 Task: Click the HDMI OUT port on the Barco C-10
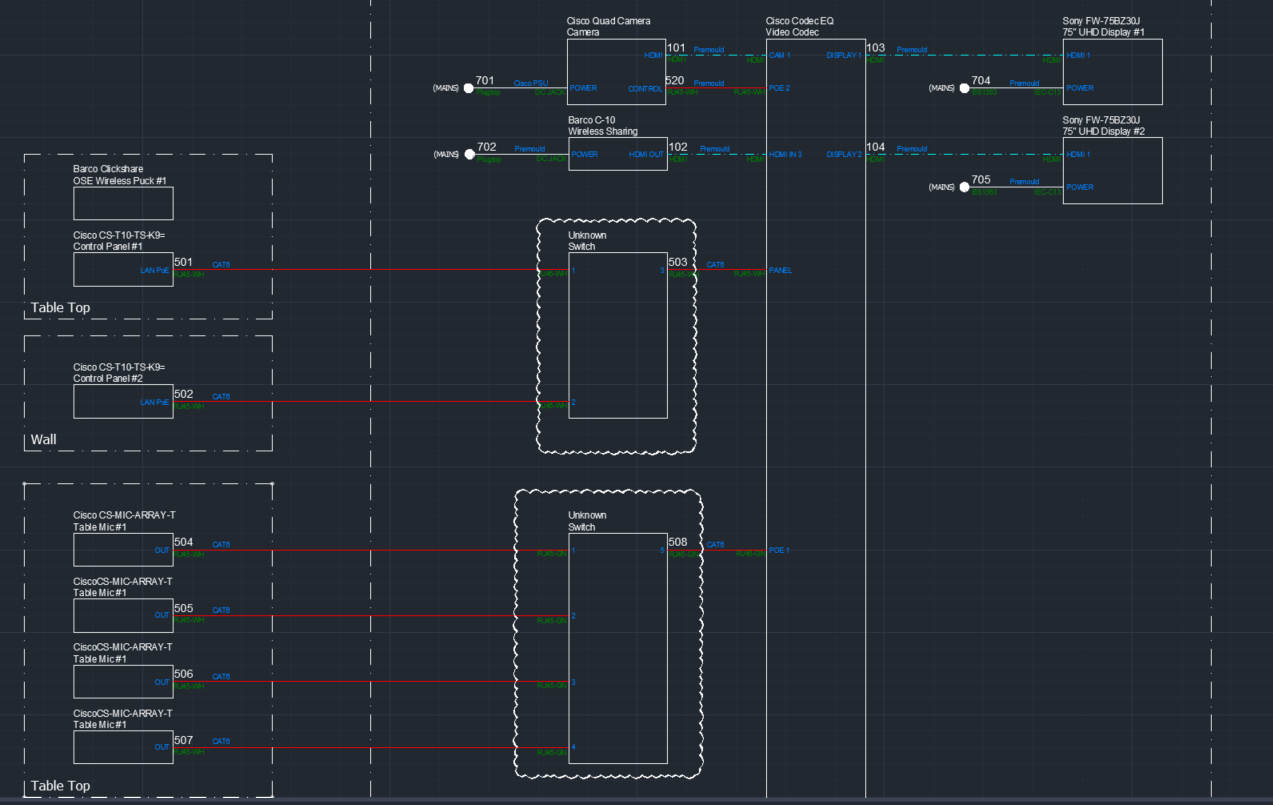click(645, 155)
